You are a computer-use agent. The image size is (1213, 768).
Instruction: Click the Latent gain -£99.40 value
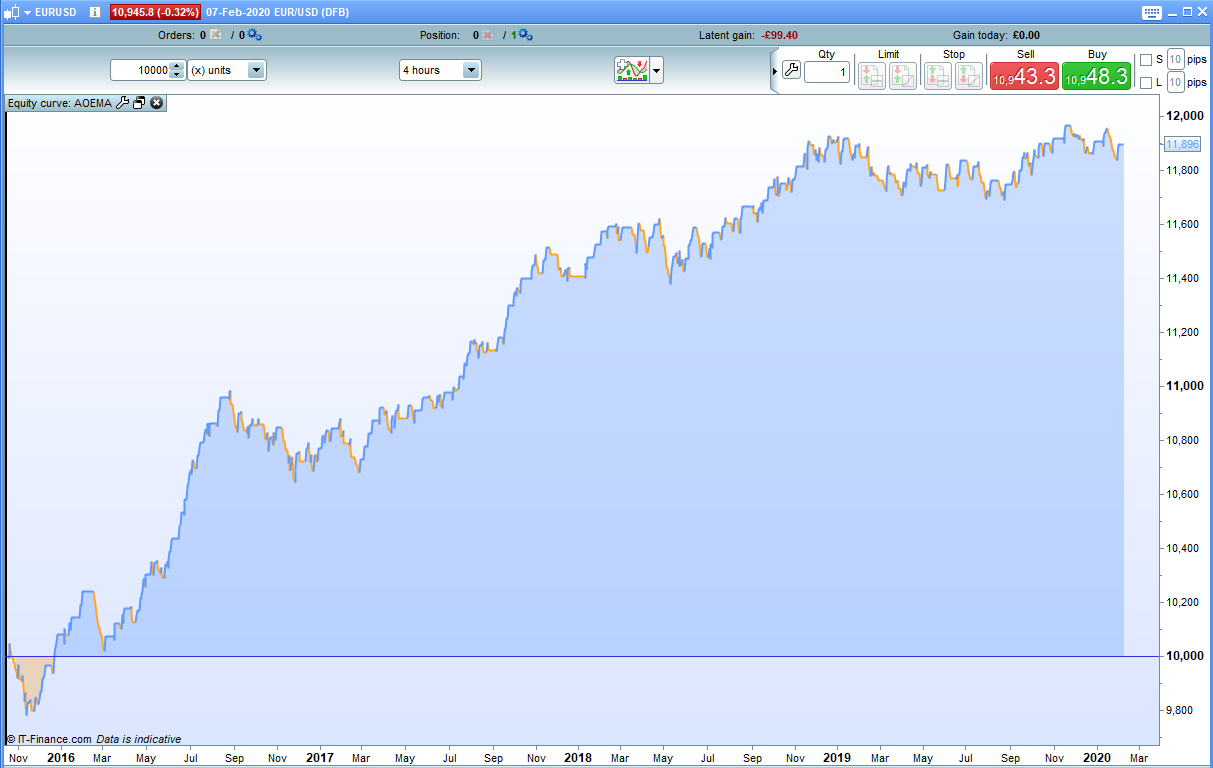779,35
